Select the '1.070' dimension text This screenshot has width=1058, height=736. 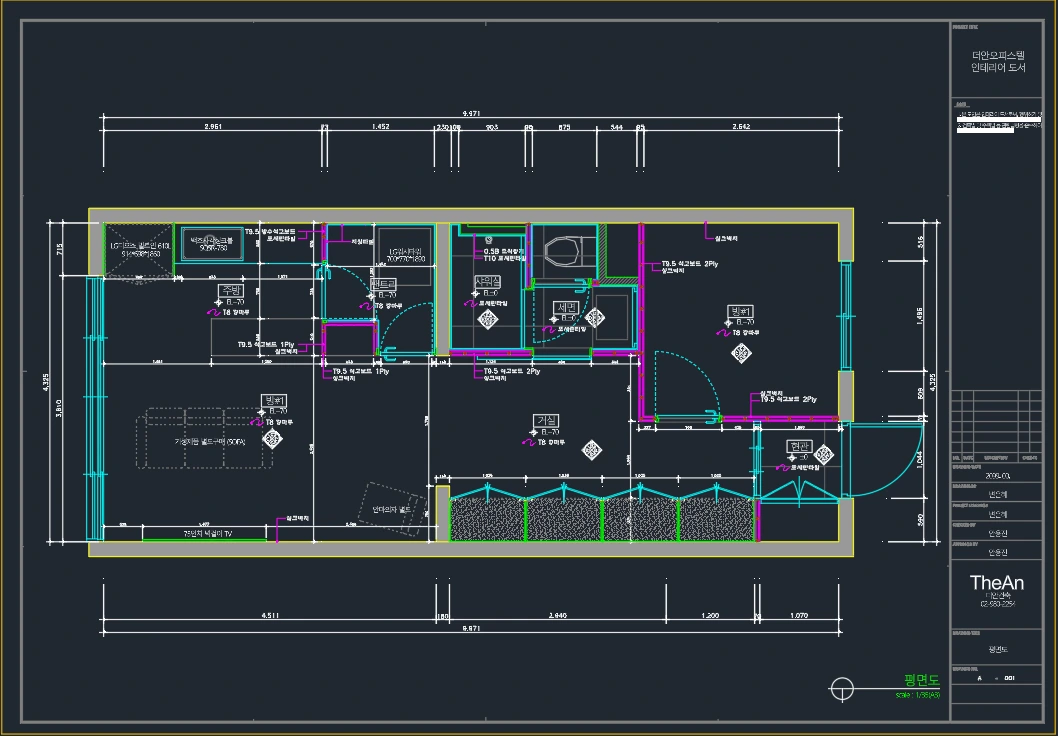799,615
